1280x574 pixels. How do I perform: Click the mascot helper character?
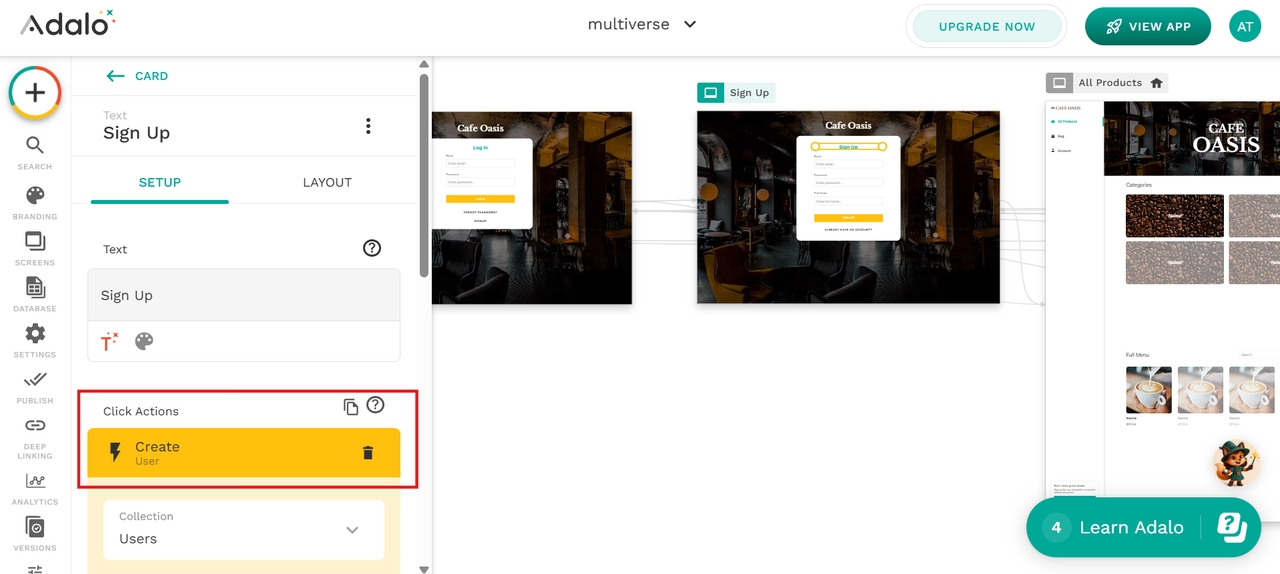[1235, 463]
